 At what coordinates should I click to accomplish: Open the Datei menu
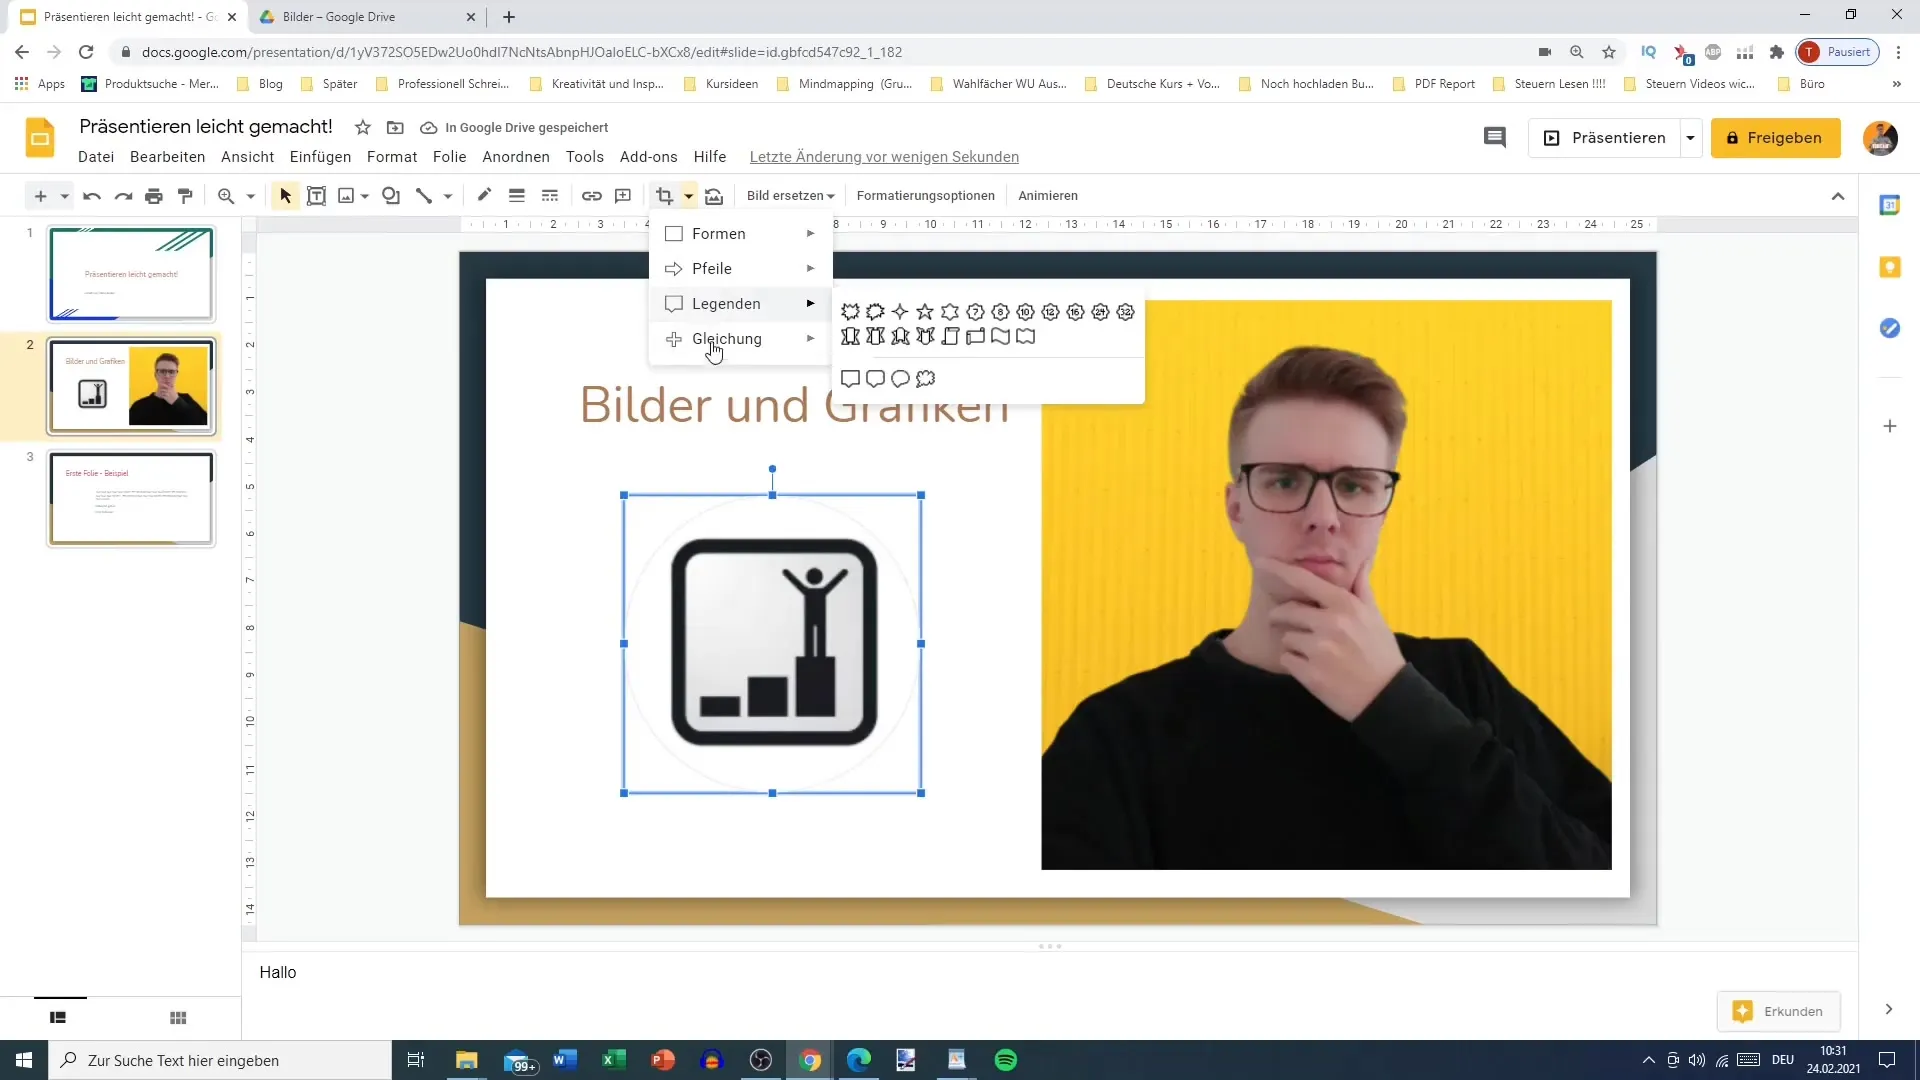coord(96,157)
